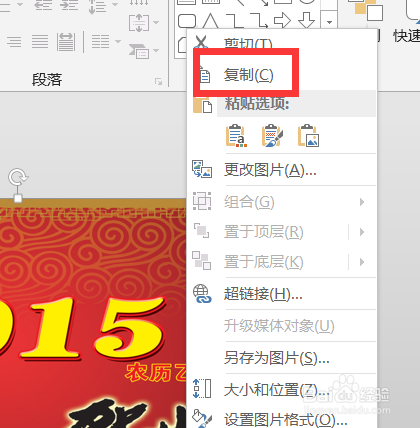420x428 pixels.
Task: Click the send to back icon
Action: coord(201,261)
